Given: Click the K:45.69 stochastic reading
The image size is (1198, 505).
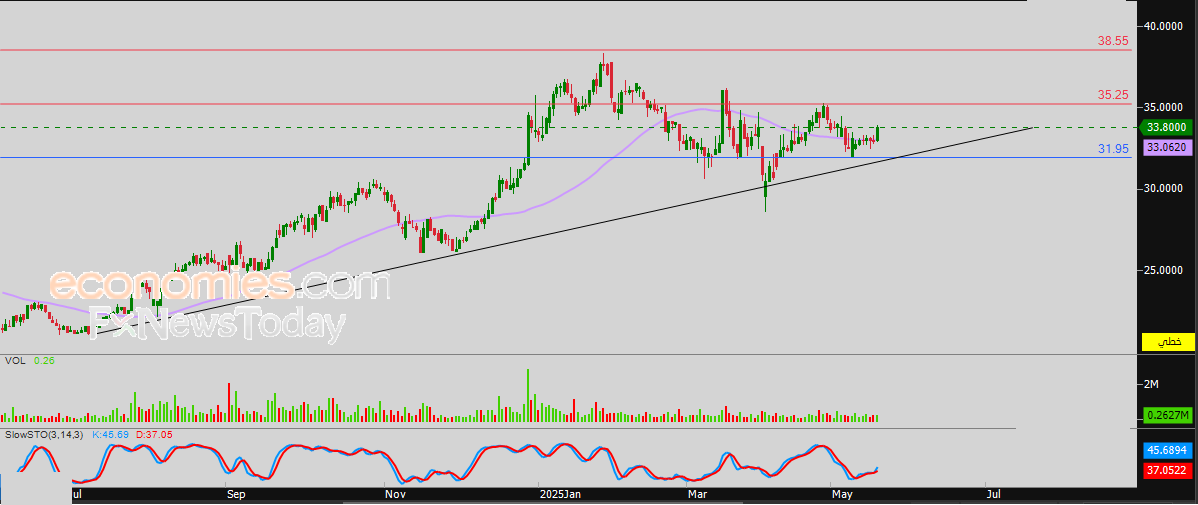Looking at the screenshot, I should coord(111,434).
